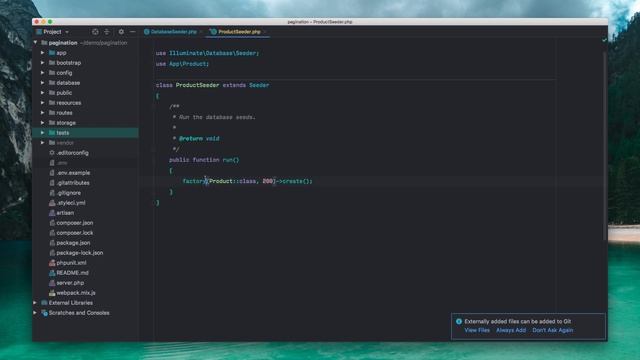Expand the resources folder
This screenshot has width=640, height=360.
pos(42,103)
